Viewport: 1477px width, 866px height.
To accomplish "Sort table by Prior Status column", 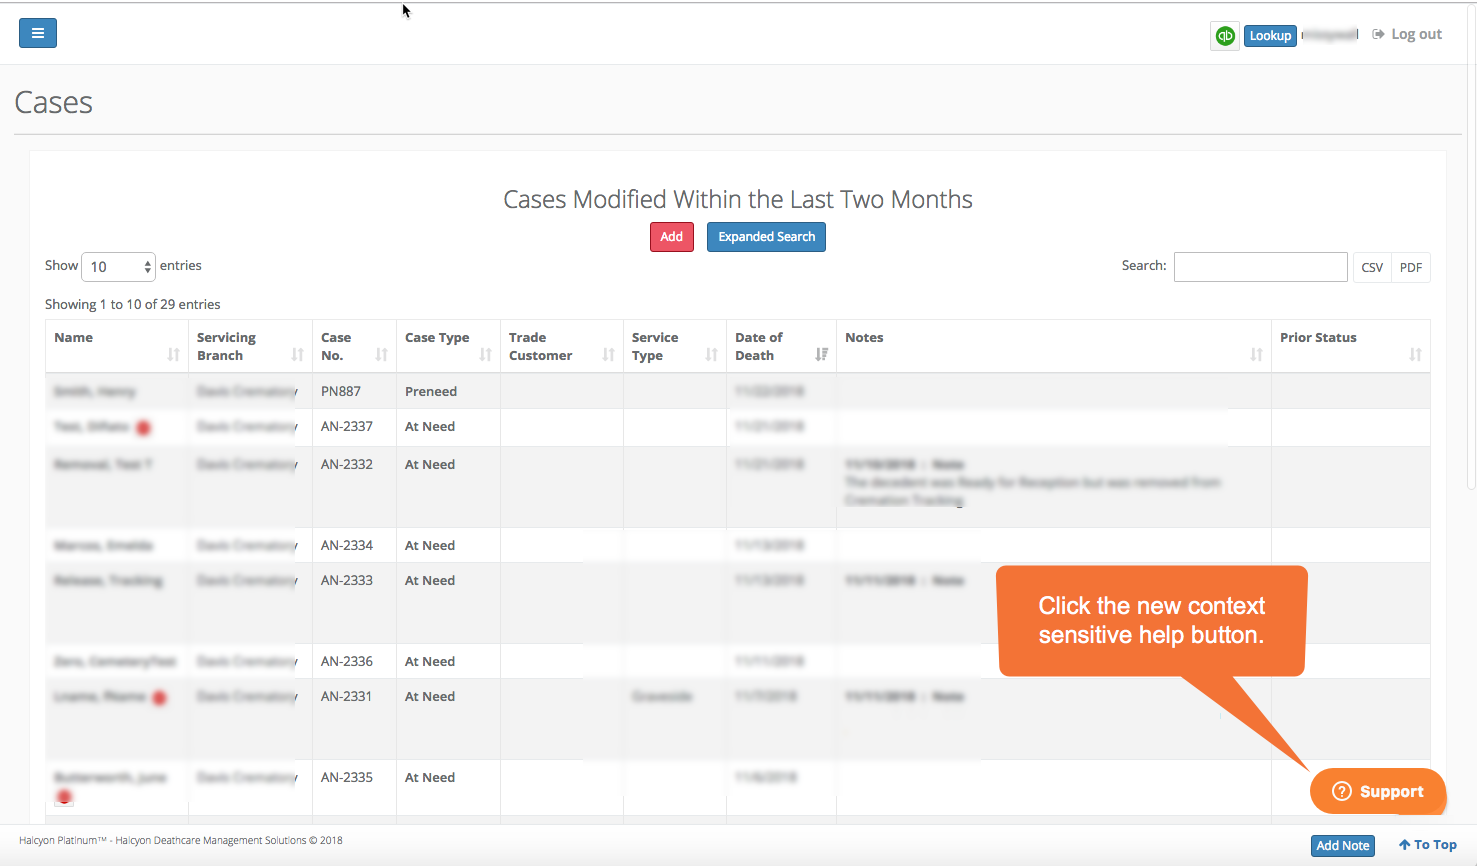I will tap(1349, 346).
